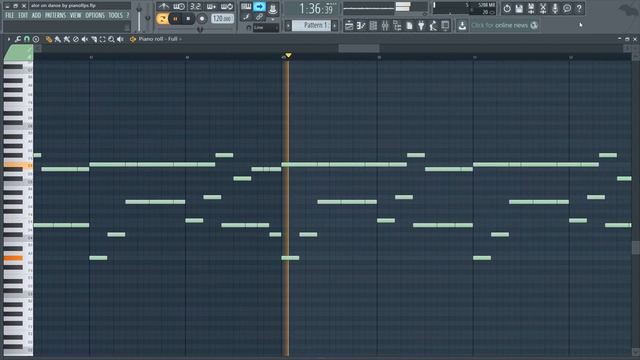The width and height of the screenshot is (640, 360).
Task: Select the Mute tool (speaker with x)
Action: tap(84, 39)
